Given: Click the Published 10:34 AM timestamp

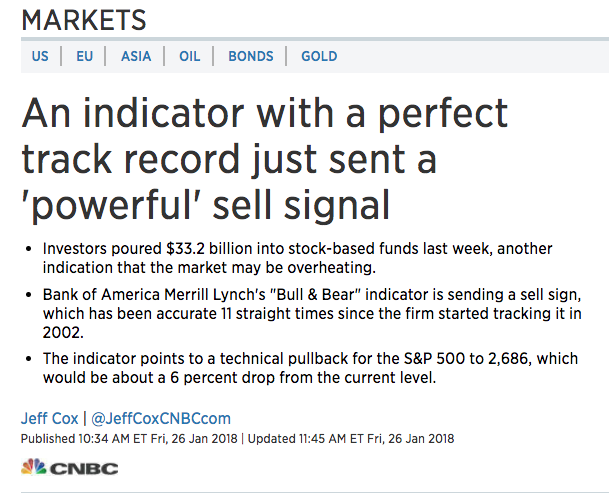Looking at the screenshot, I should (129, 439).
